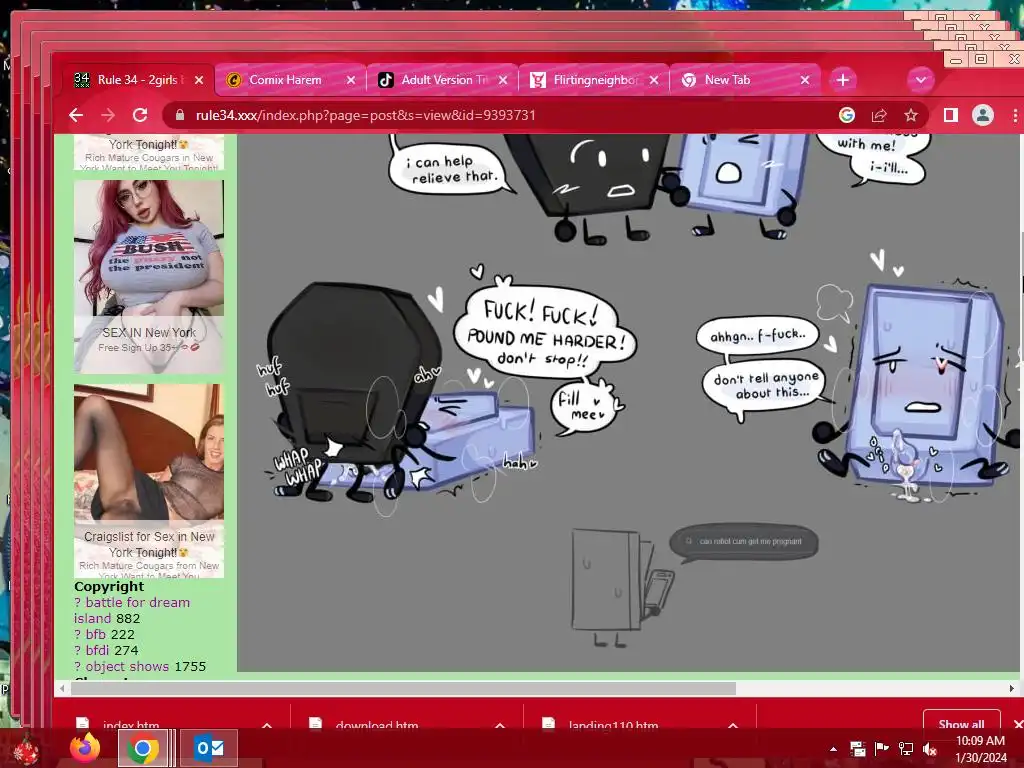Switch to the Flirtingneighbor tab
Viewport: 1024px width, 768px height.
[x=596, y=80]
